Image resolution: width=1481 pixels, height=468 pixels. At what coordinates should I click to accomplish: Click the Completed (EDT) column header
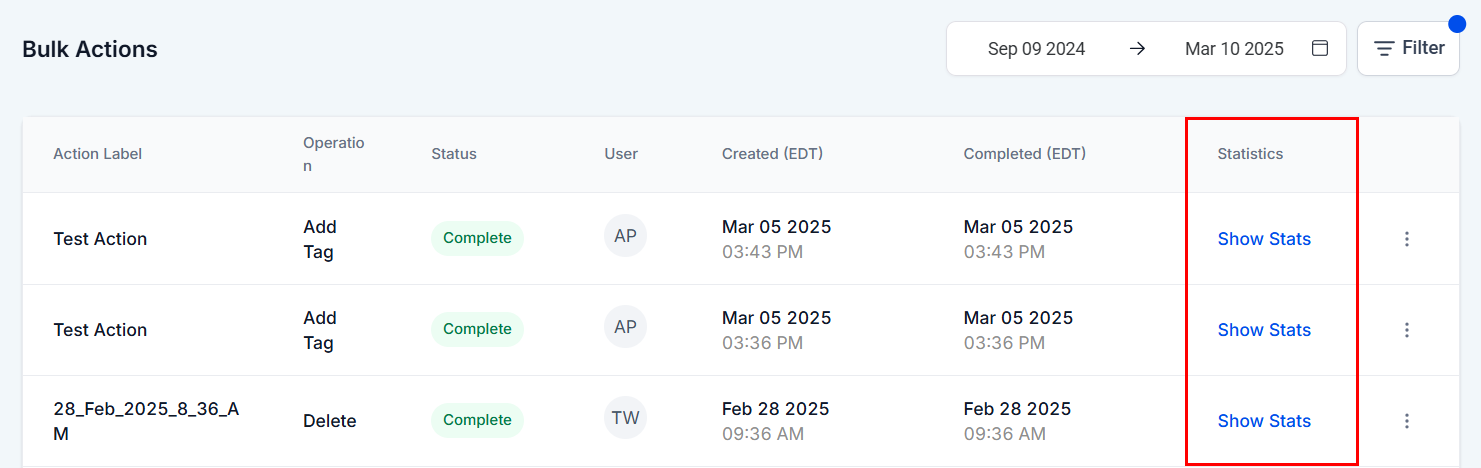pos(1024,154)
